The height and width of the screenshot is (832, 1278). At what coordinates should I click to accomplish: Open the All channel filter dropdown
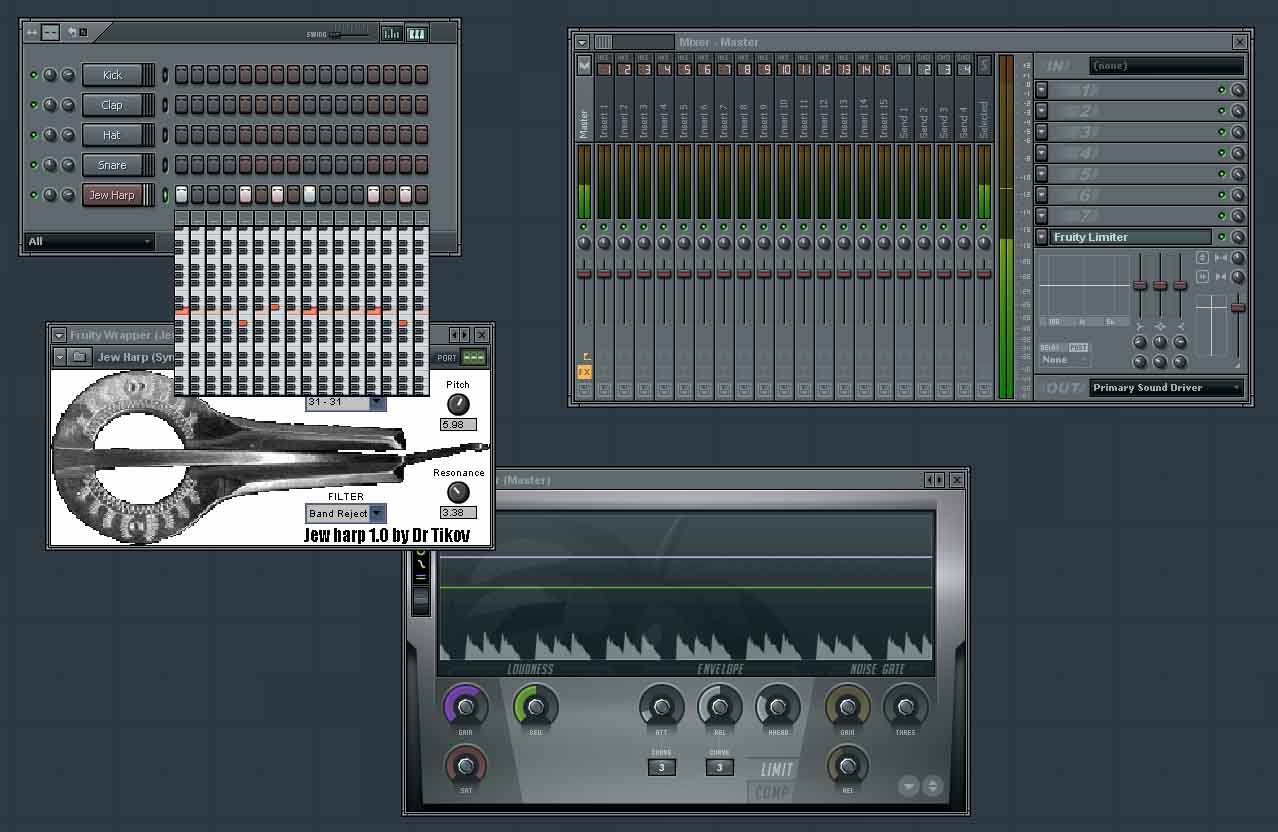pos(90,241)
